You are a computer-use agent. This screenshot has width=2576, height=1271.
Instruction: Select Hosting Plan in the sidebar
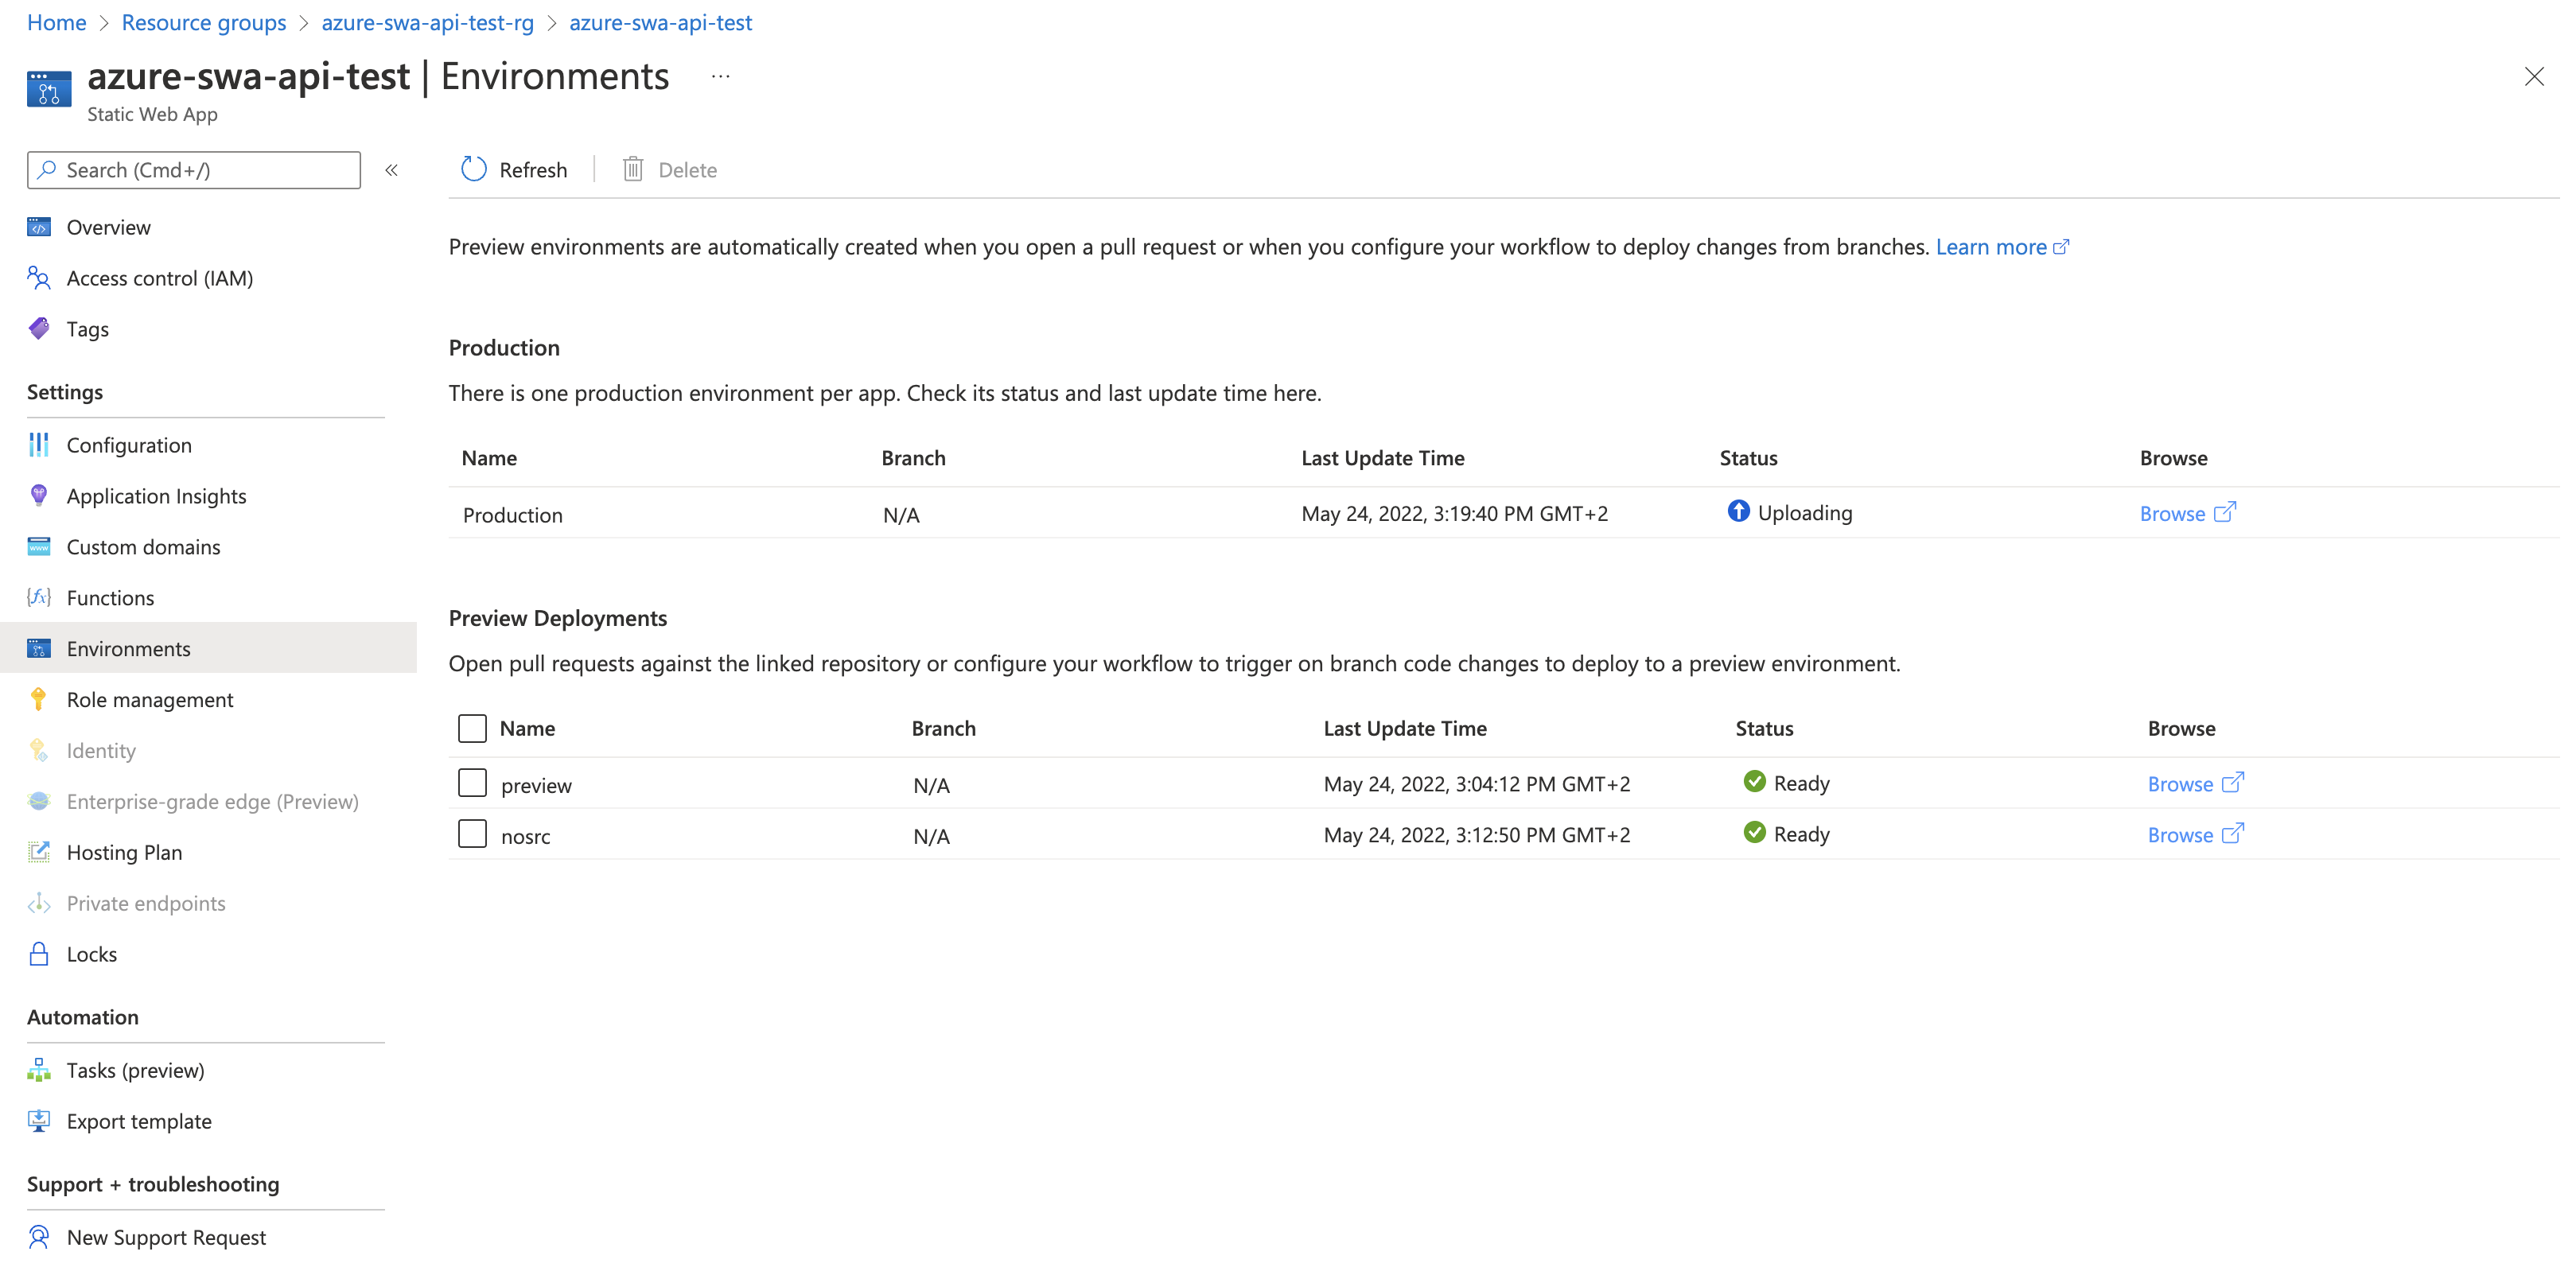pyautogui.click(x=123, y=852)
